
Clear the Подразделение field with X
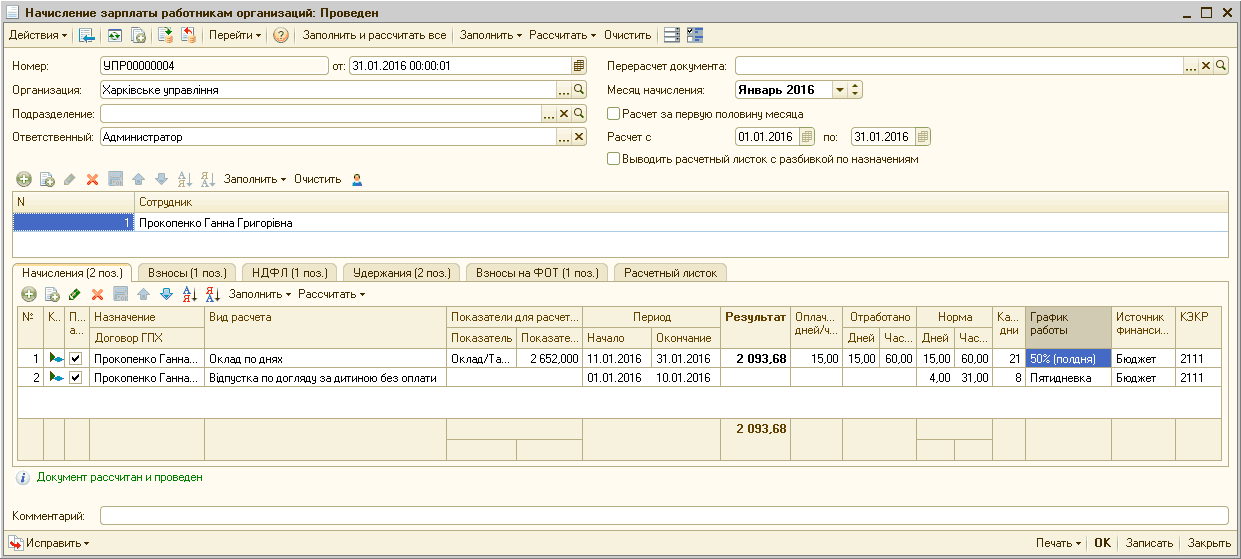(563, 114)
